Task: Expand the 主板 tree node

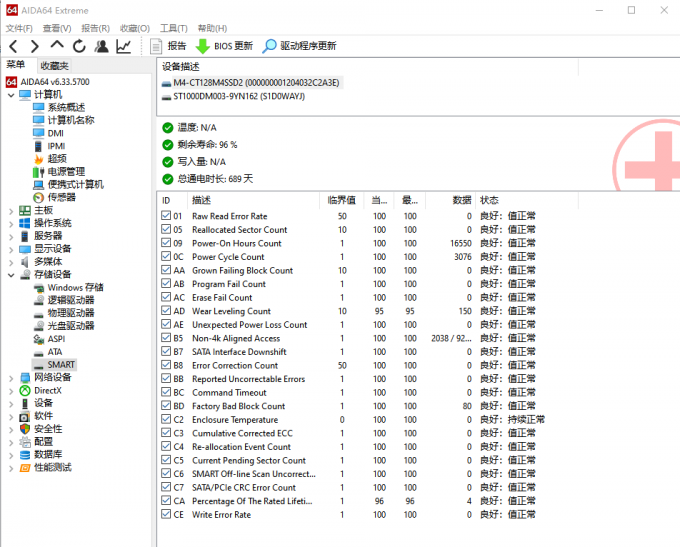Action: point(10,210)
